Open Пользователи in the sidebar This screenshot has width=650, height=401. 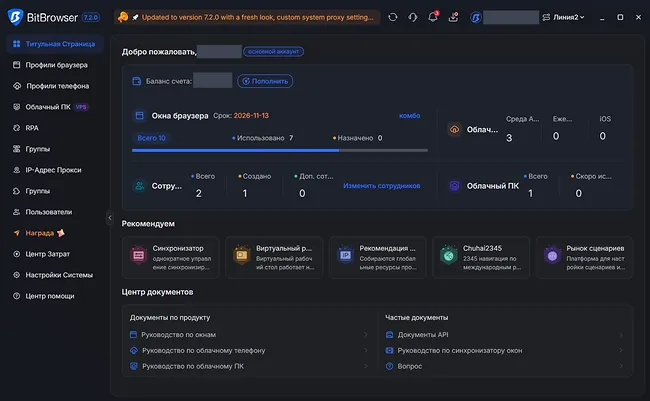click(x=55, y=212)
